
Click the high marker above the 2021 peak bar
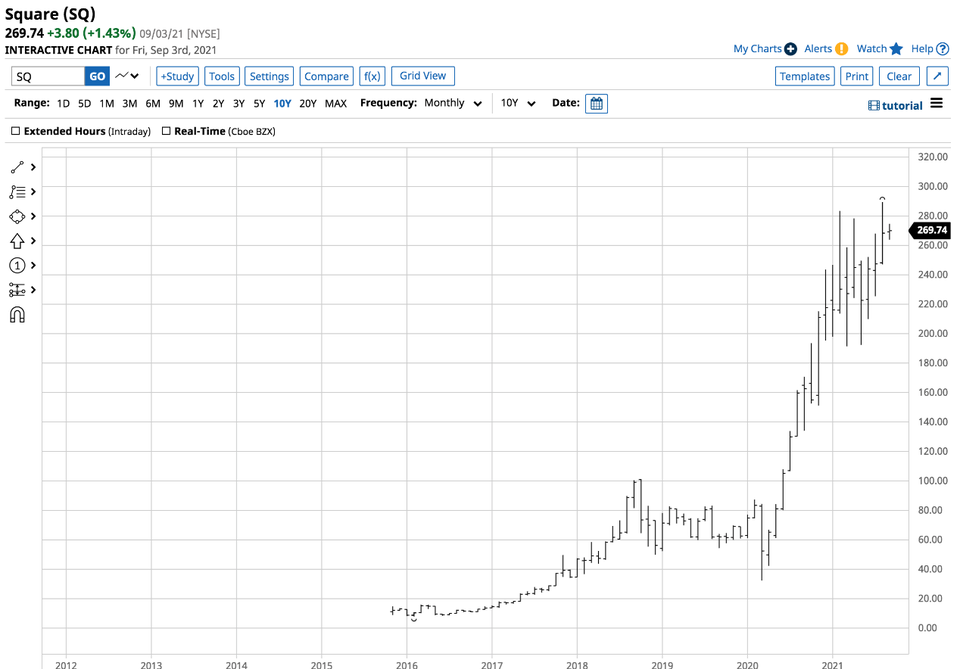tap(882, 198)
